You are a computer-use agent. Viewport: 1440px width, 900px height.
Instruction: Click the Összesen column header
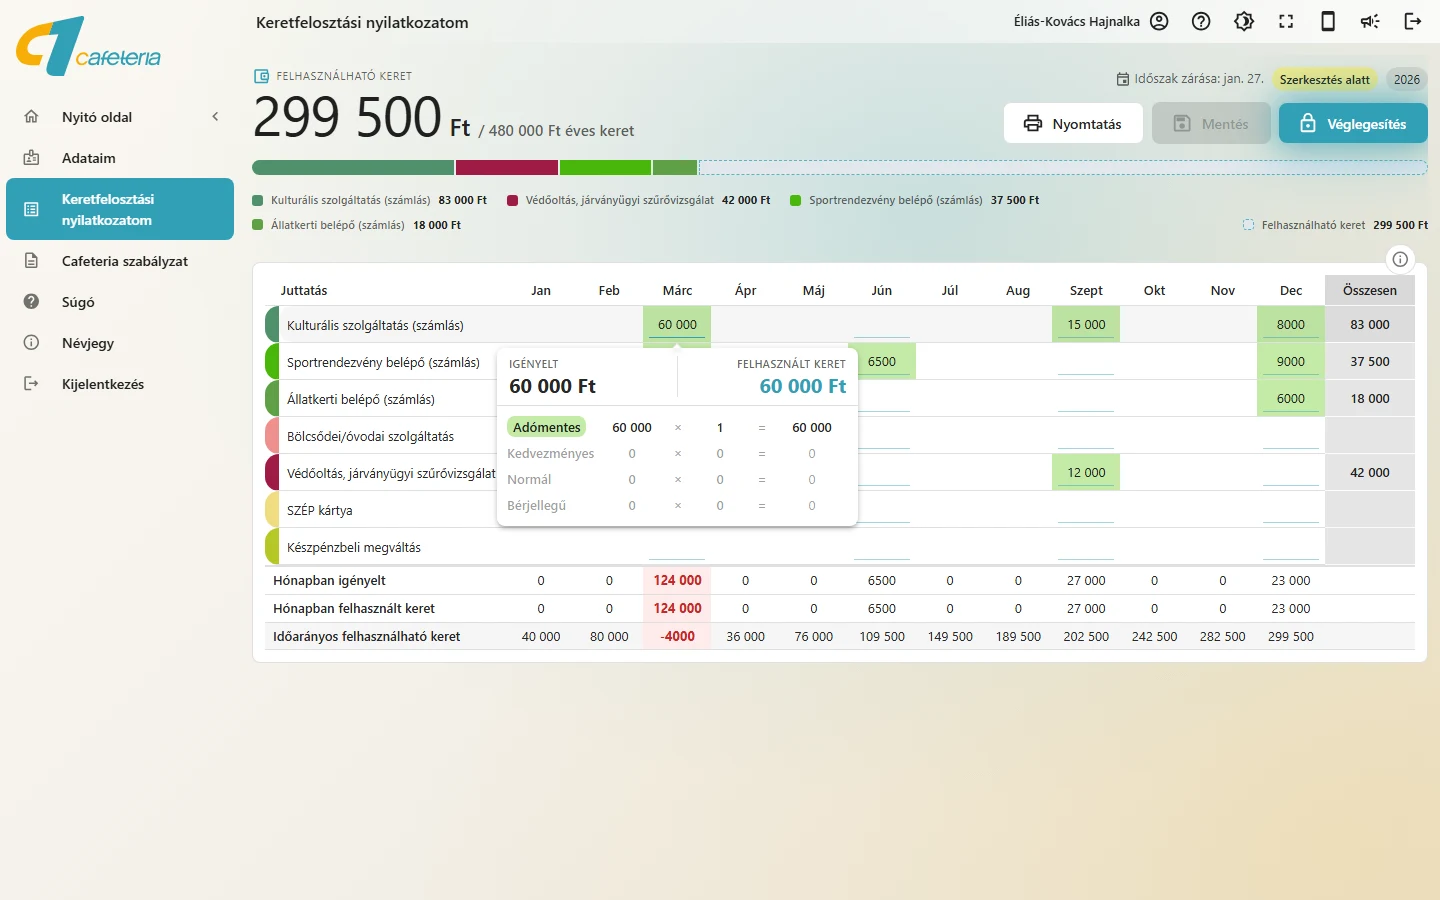[x=1370, y=290]
